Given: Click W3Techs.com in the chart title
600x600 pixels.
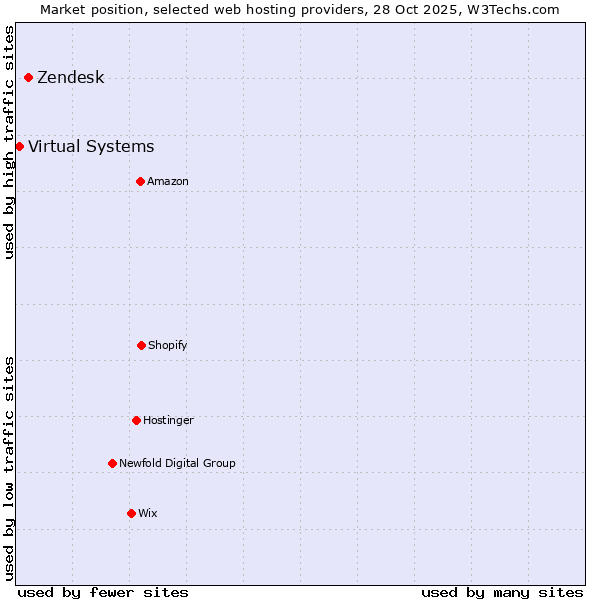Looking at the screenshot, I should 514,9.
